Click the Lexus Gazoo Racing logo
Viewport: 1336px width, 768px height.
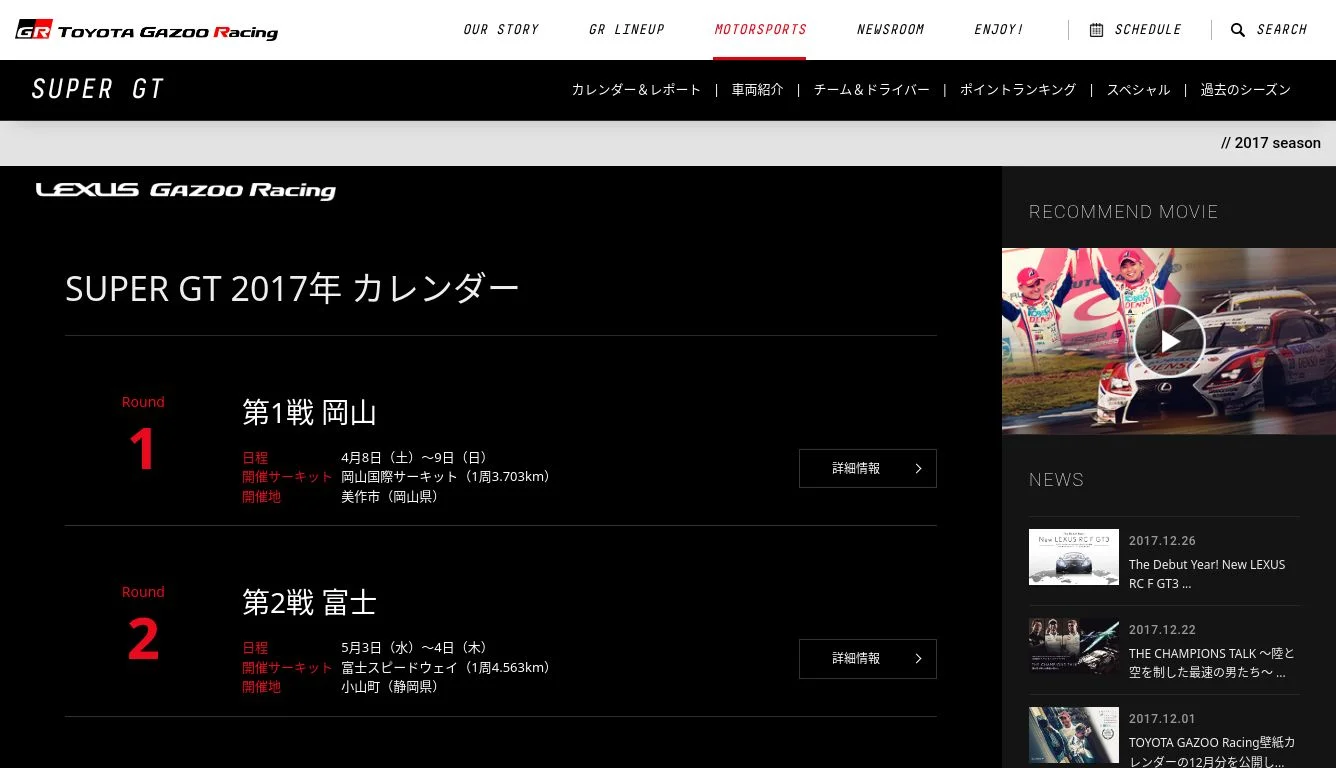(x=186, y=190)
